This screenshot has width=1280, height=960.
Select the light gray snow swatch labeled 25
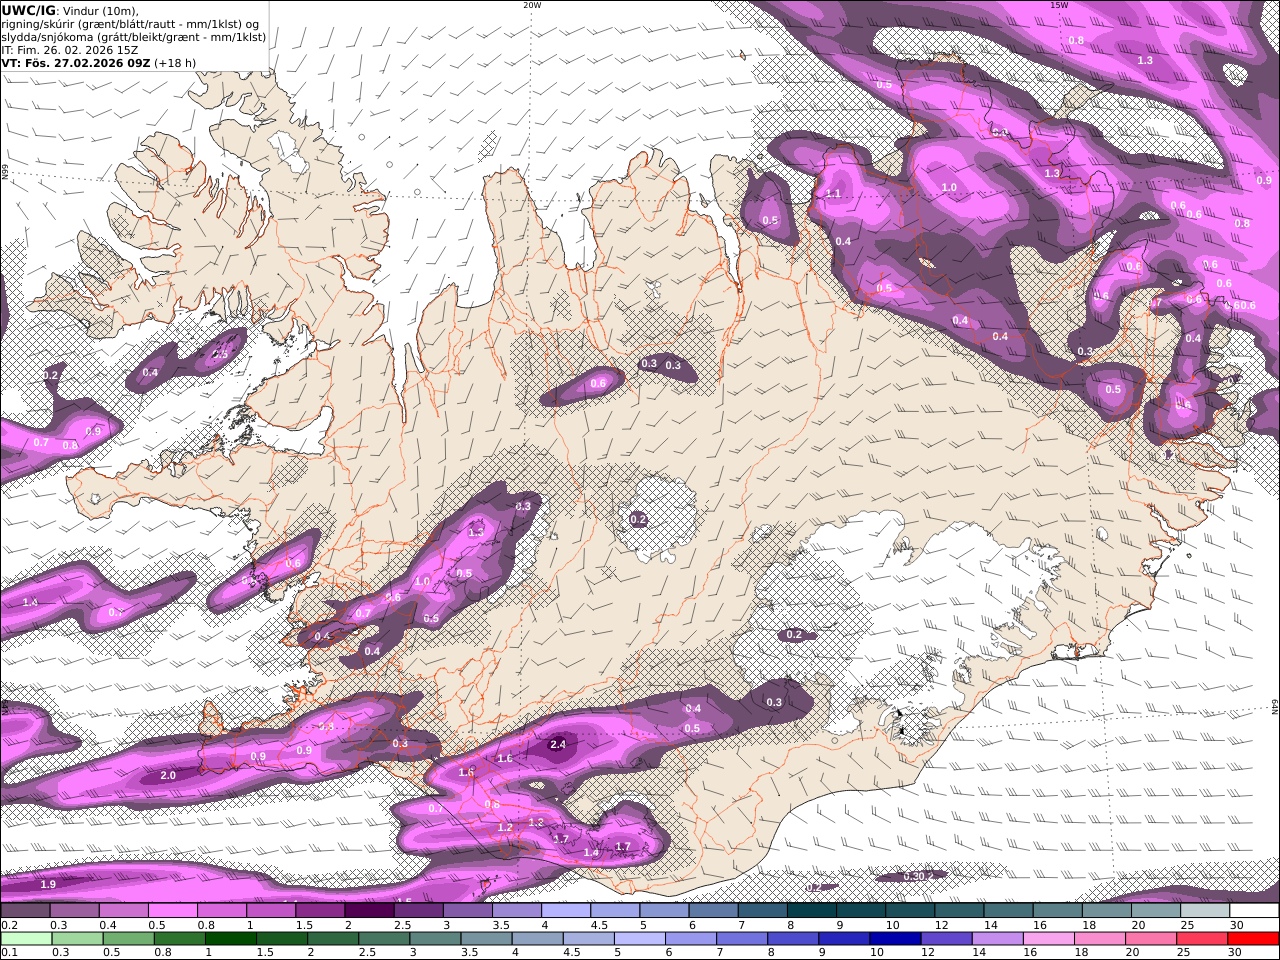pos(1204,911)
